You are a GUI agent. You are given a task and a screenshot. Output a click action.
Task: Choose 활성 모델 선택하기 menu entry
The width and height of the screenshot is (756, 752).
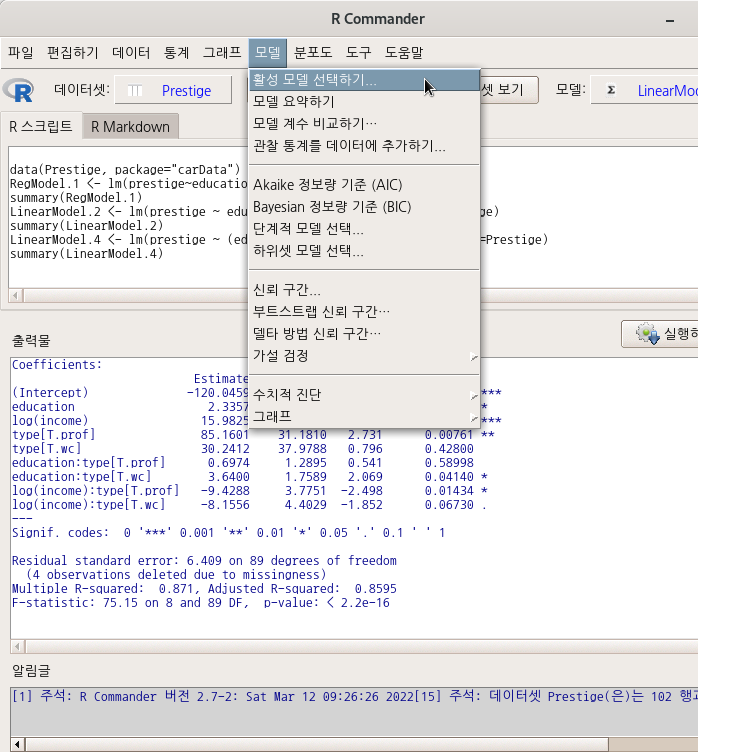(x=364, y=80)
